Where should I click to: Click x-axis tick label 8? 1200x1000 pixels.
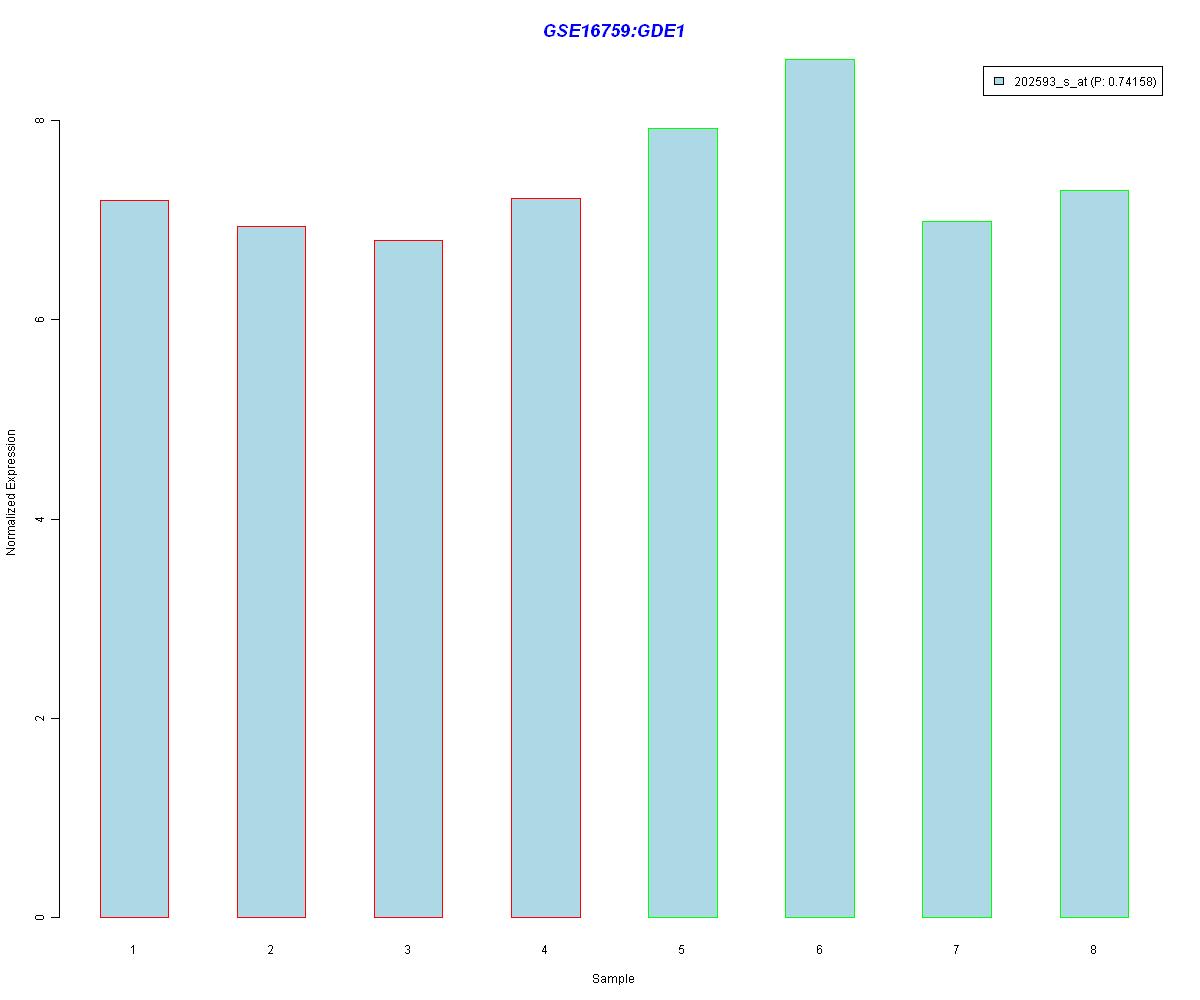click(1093, 949)
